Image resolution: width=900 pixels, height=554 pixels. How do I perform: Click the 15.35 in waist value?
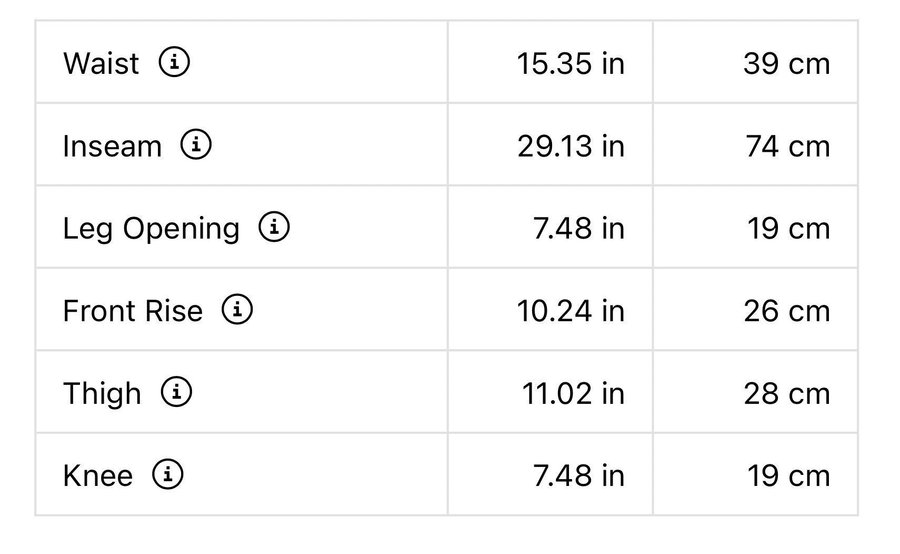[570, 64]
